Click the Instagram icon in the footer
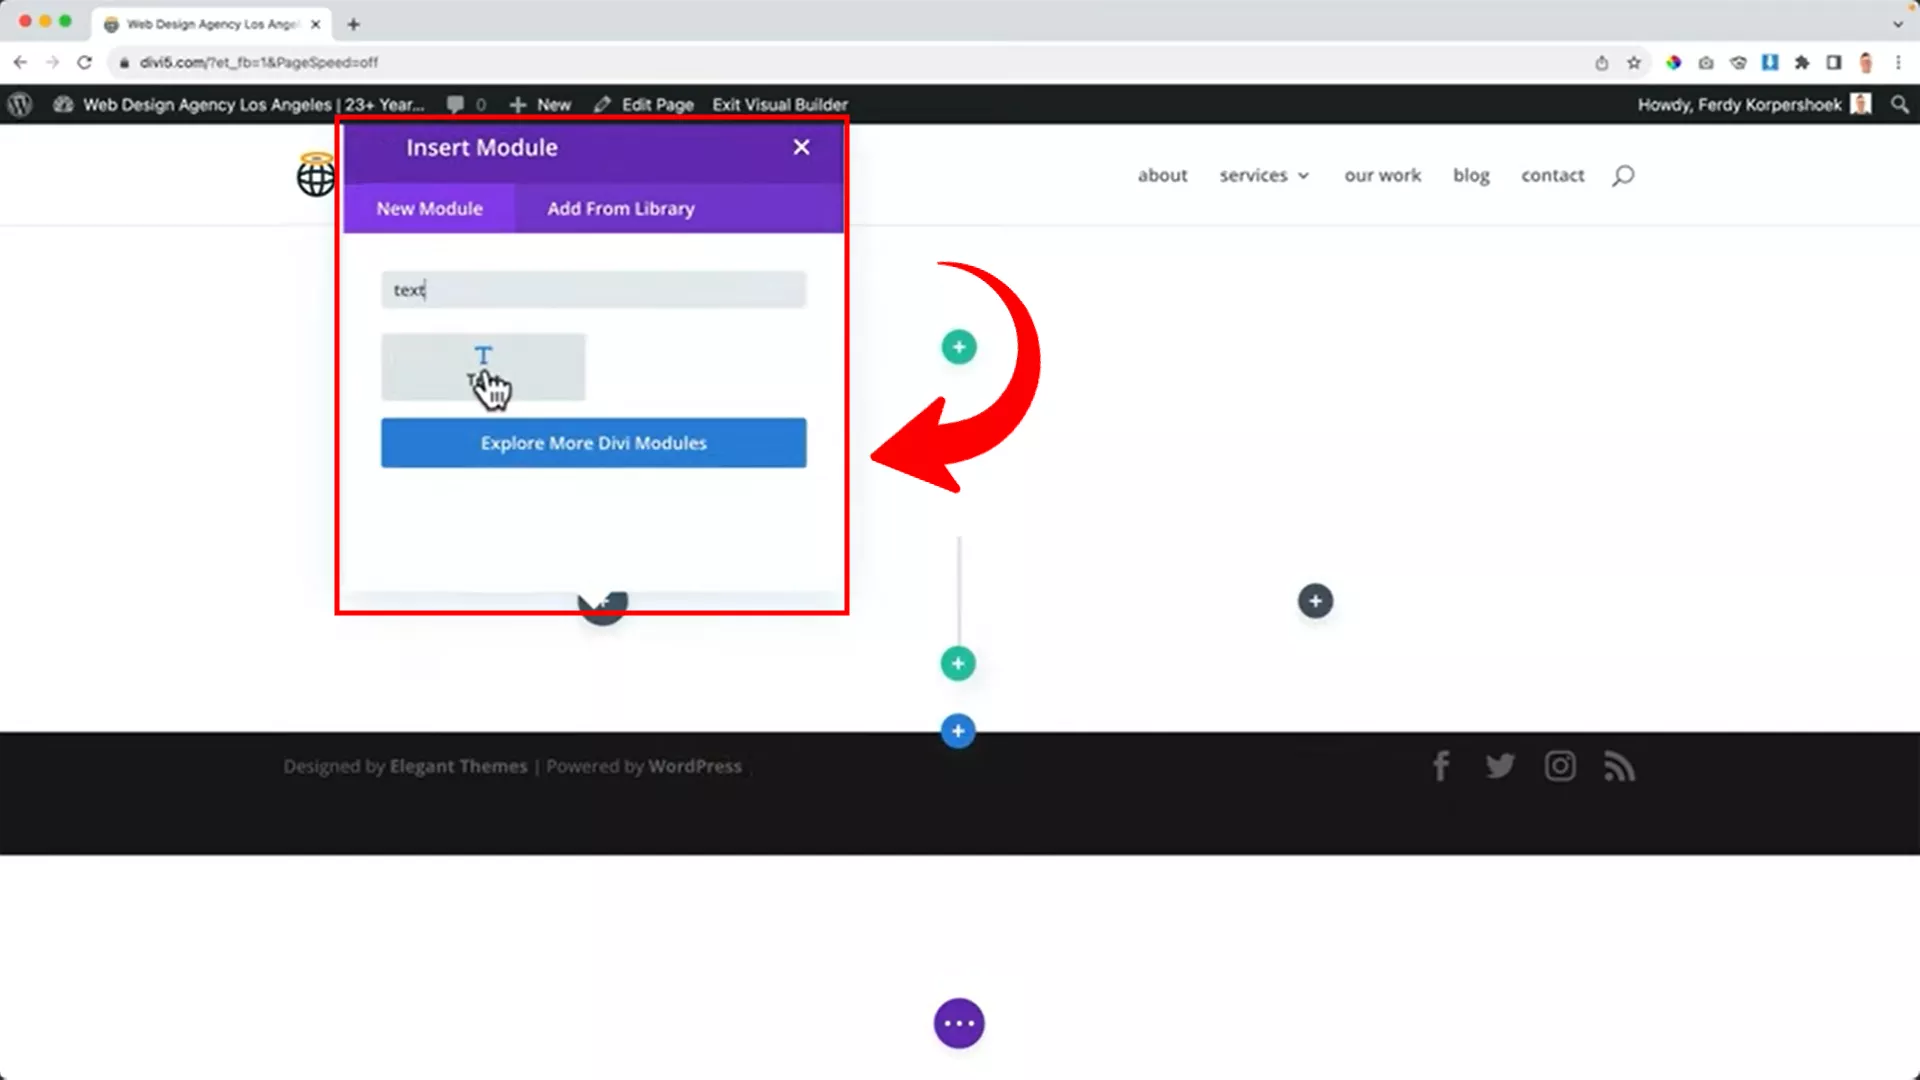 (x=1560, y=765)
